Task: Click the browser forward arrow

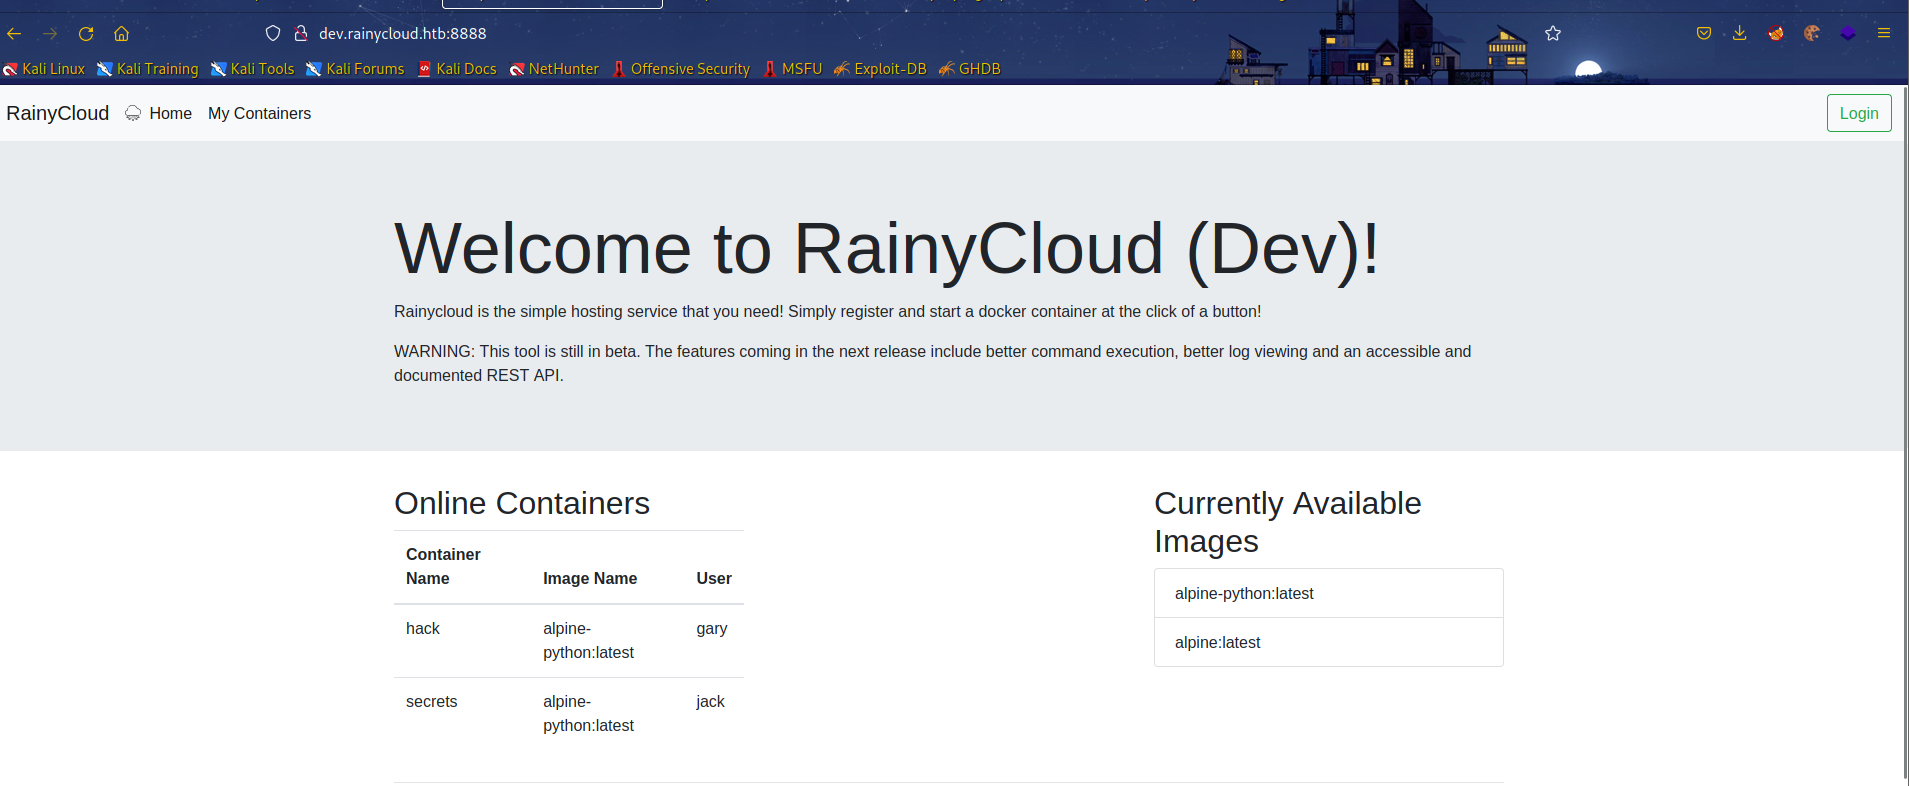Action: click(x=50, y=34)
